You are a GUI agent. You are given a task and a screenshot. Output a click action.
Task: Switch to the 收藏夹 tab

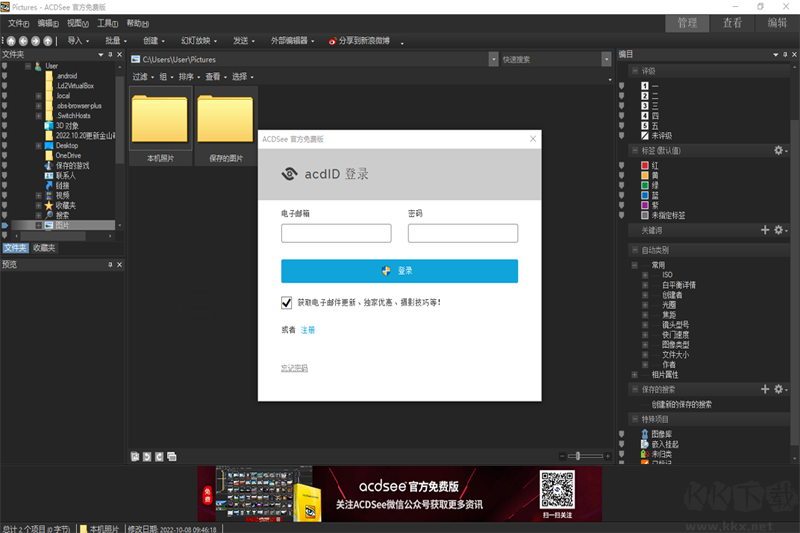tap(44, 248)
